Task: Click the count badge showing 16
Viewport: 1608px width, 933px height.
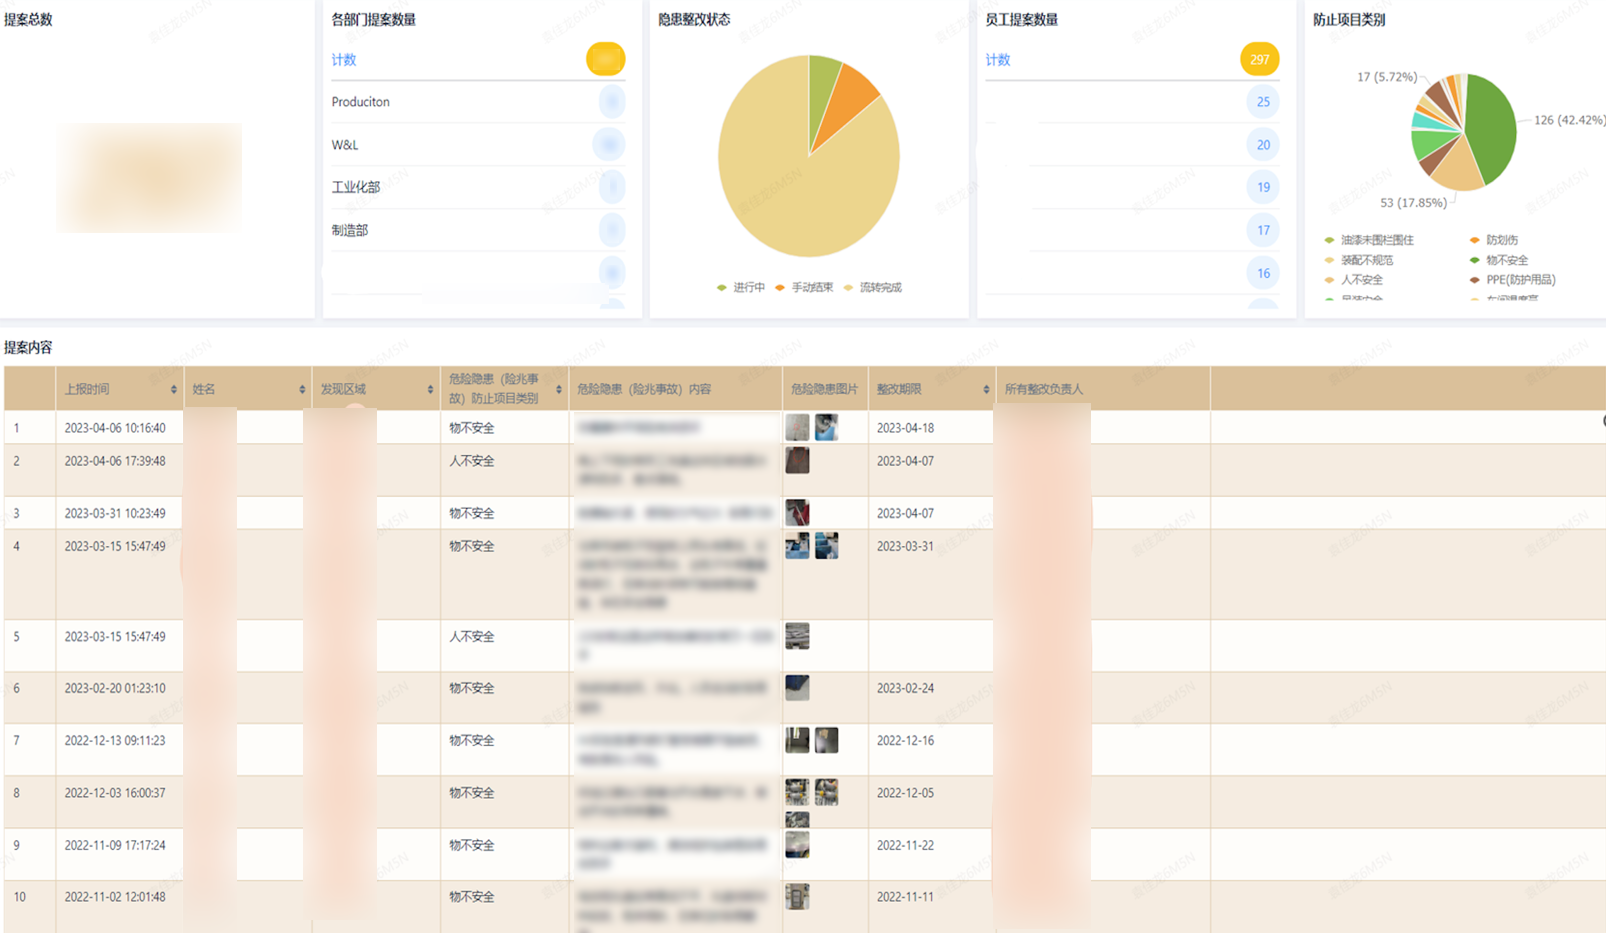Action: pos(1263,273)
